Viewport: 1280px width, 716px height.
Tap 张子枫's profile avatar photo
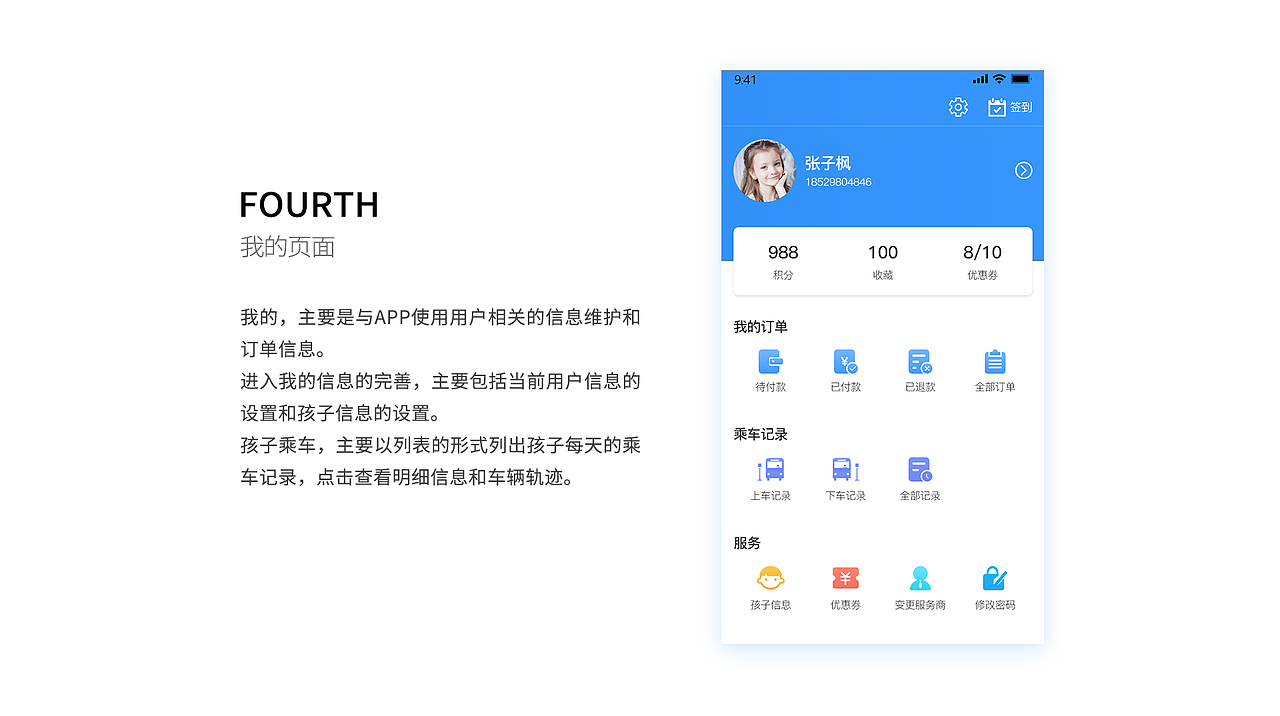pyautogui.click(x=765, y=170)
